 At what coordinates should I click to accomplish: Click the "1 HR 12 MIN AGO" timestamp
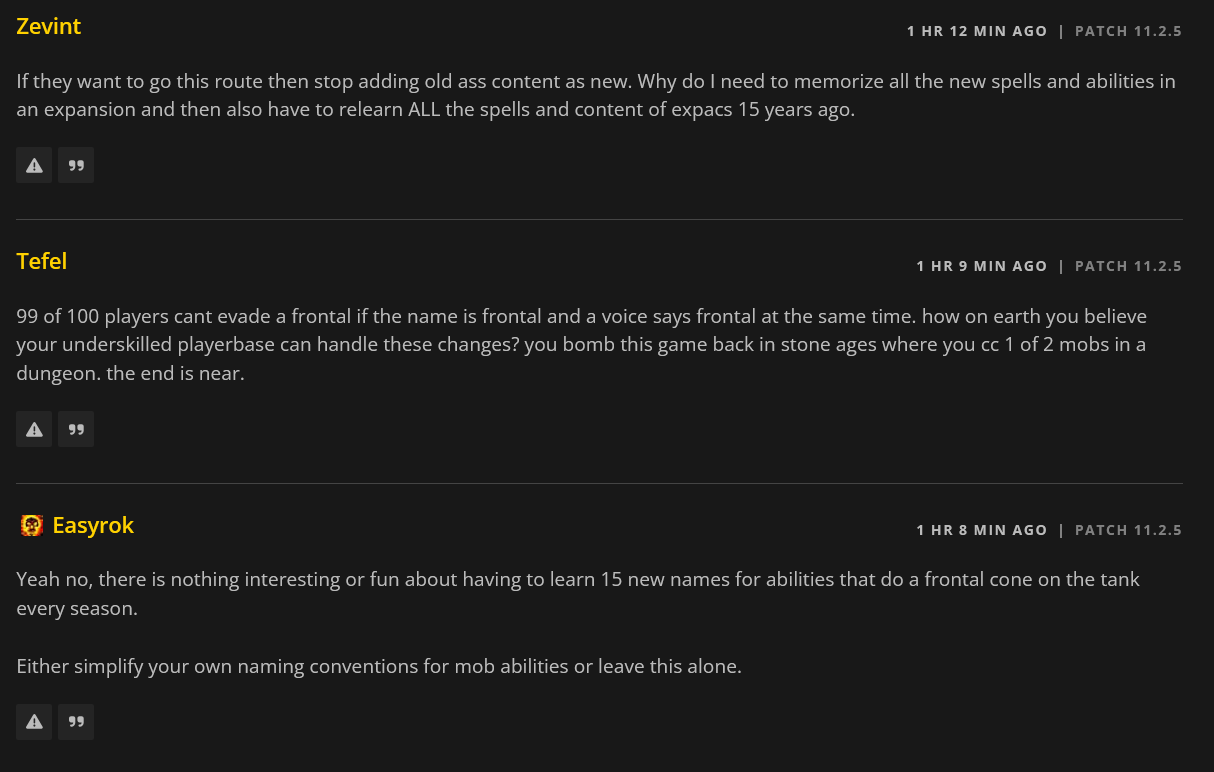click(977, 31)
